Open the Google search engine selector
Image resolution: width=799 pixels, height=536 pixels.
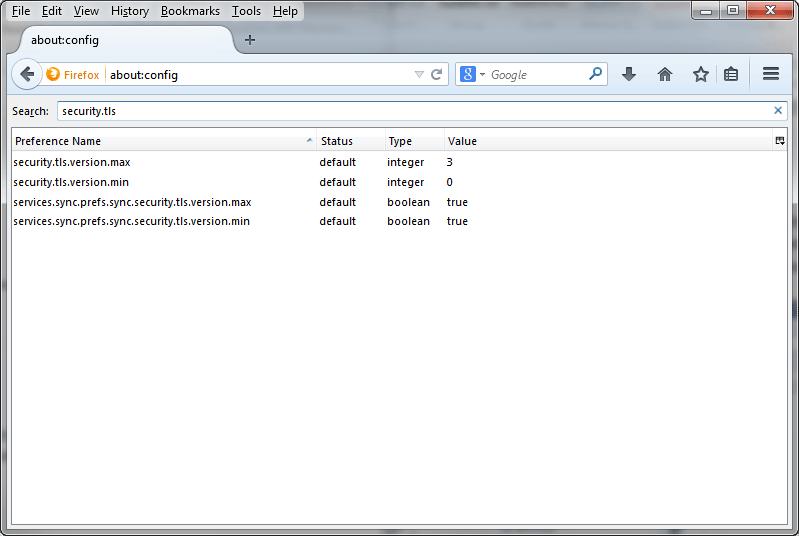pyautogui.click(x=472, y=74)
